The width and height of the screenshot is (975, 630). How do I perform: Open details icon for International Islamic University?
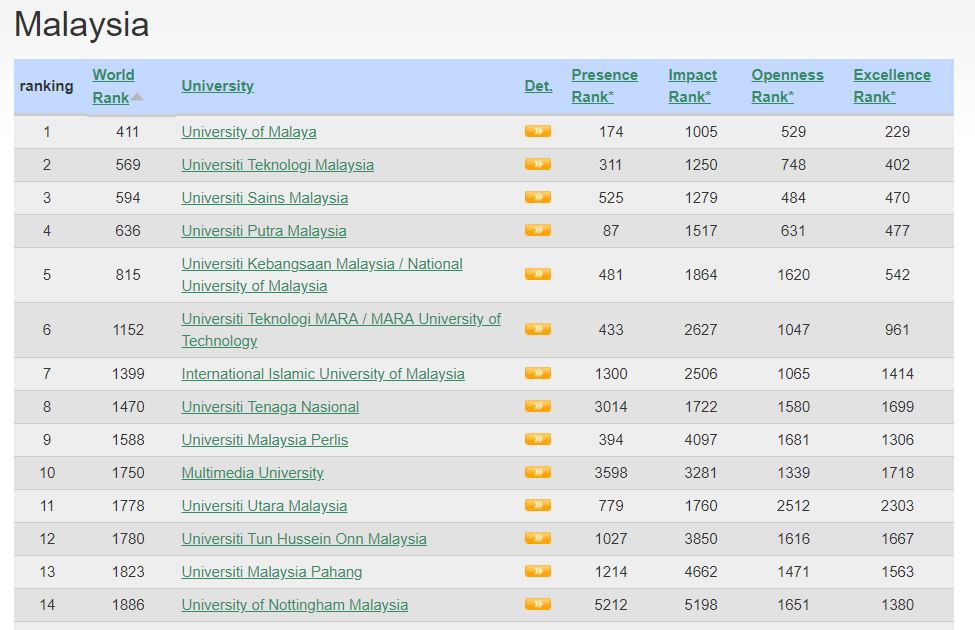coord(538,373)
